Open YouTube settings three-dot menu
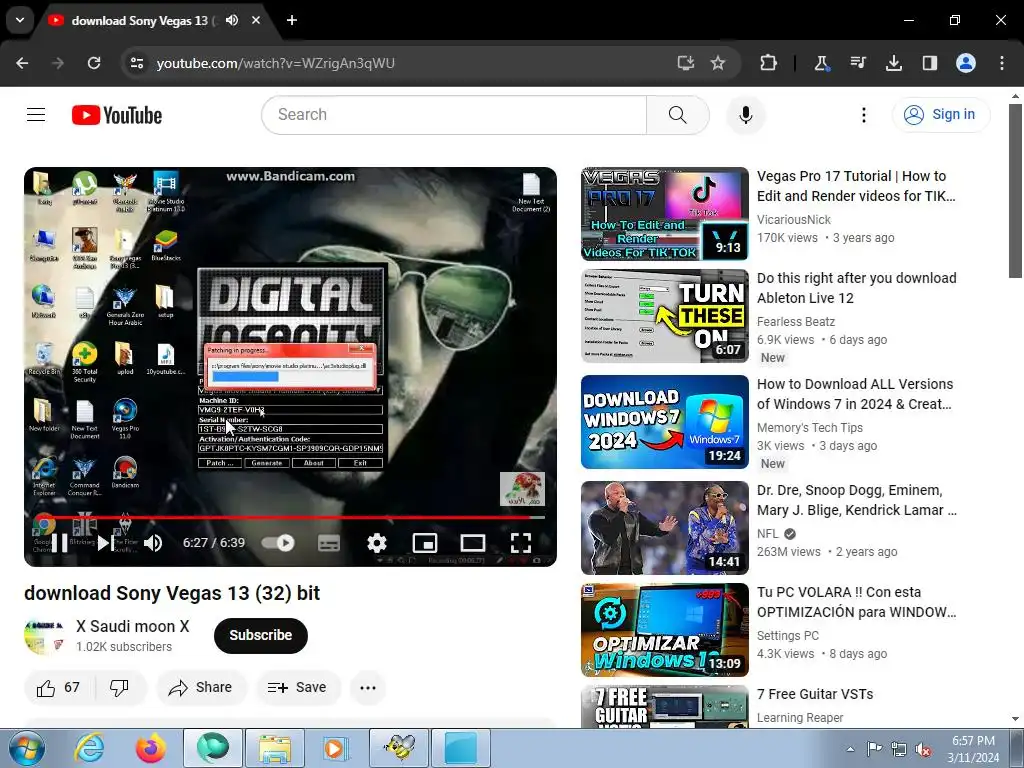Viewport: 1024px width, 768px height. click(x=863, y=115)
